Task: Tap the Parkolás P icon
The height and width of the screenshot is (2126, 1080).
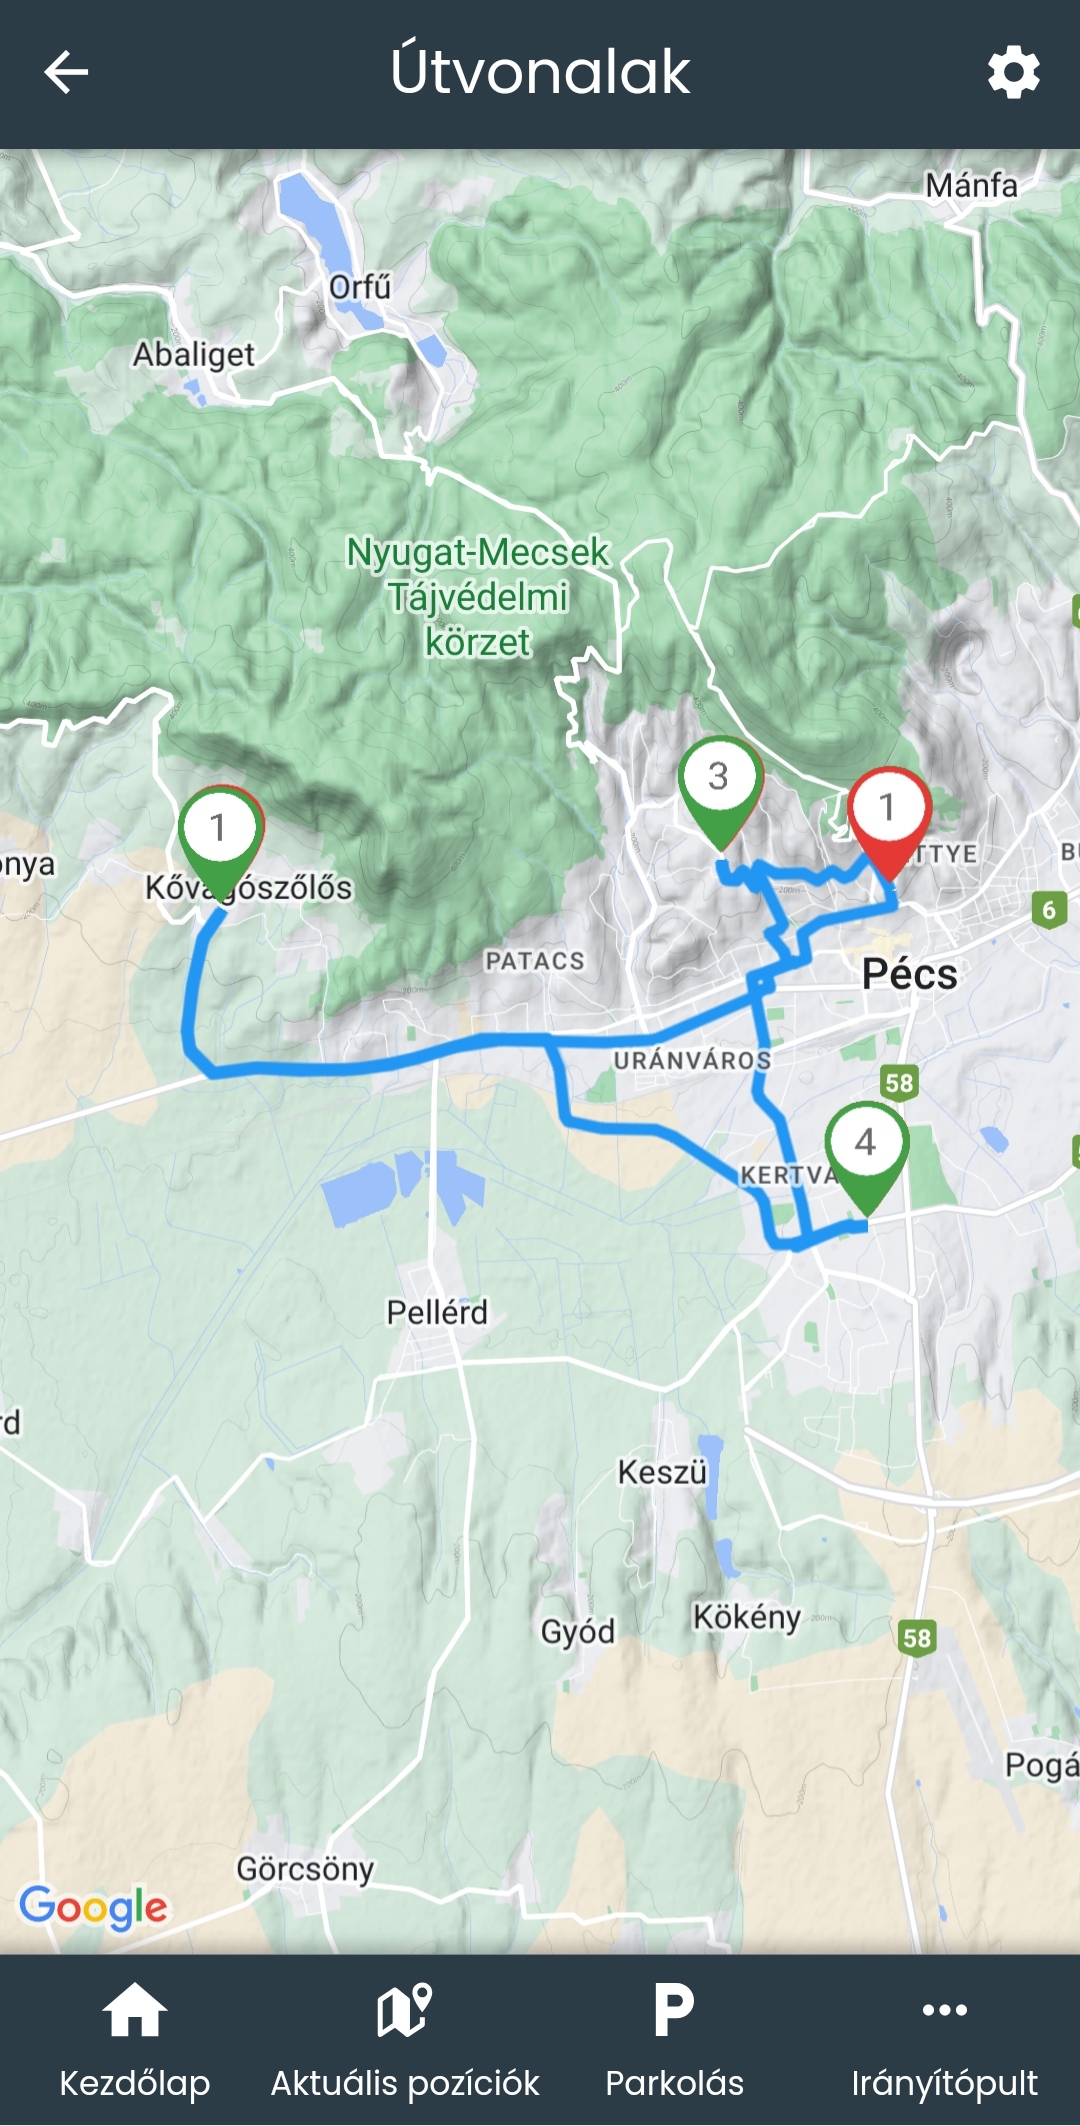Action: (x=674, y=2009)
